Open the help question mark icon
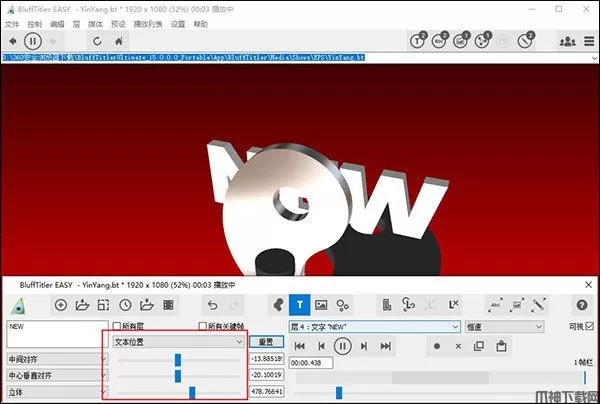Viewport: 600px width, 404px height. [582, 304]
